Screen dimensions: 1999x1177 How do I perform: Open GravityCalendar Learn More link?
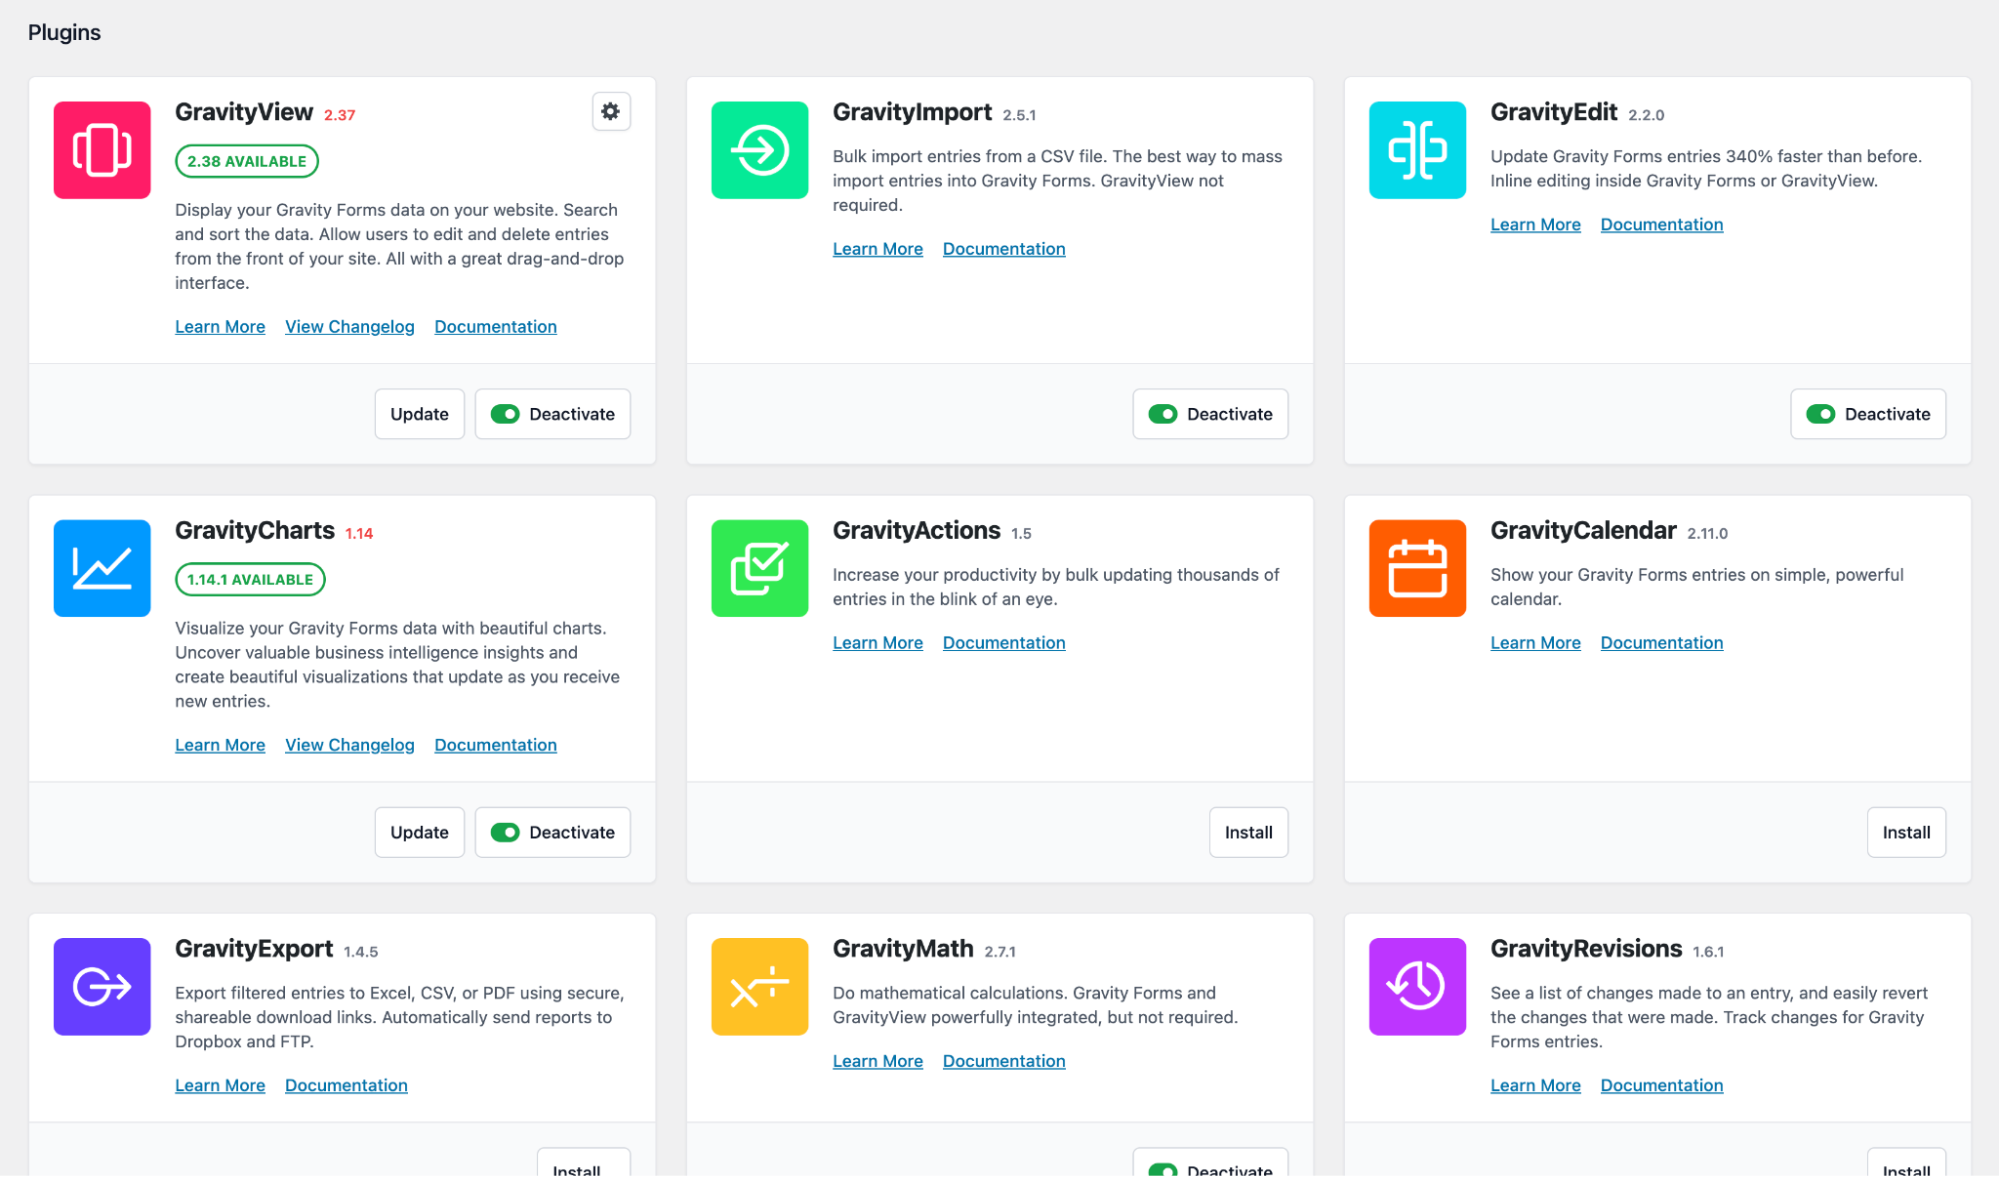[x=1536, y=643]
